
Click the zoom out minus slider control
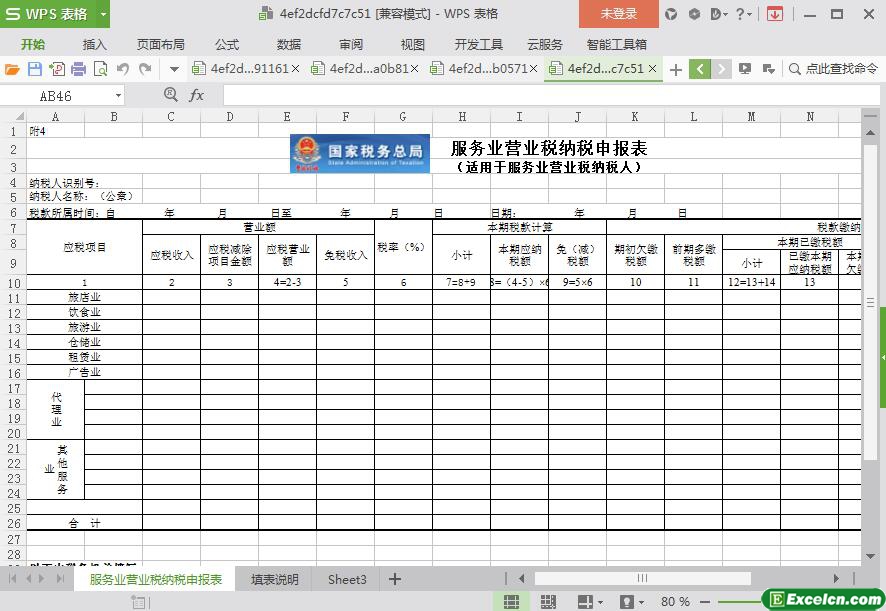click(707, 602)
